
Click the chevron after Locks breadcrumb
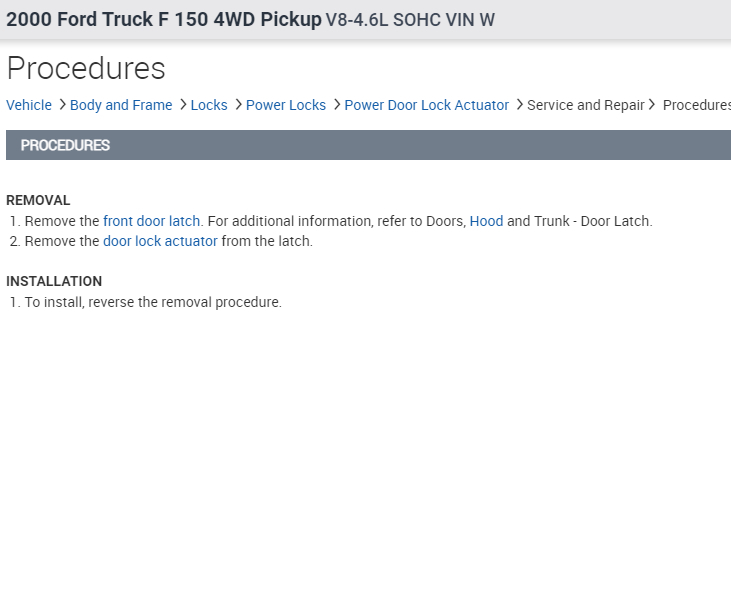238,104
